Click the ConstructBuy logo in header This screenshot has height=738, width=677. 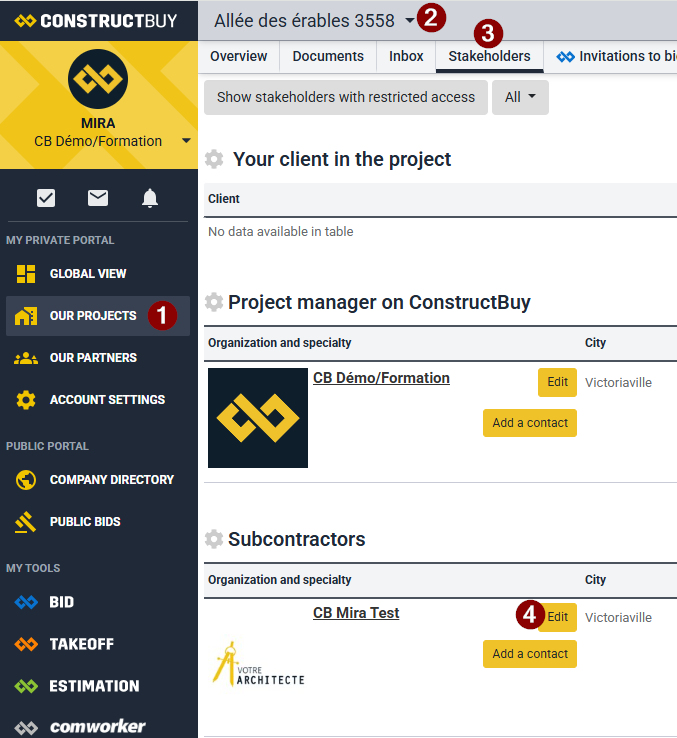[96, 21]
